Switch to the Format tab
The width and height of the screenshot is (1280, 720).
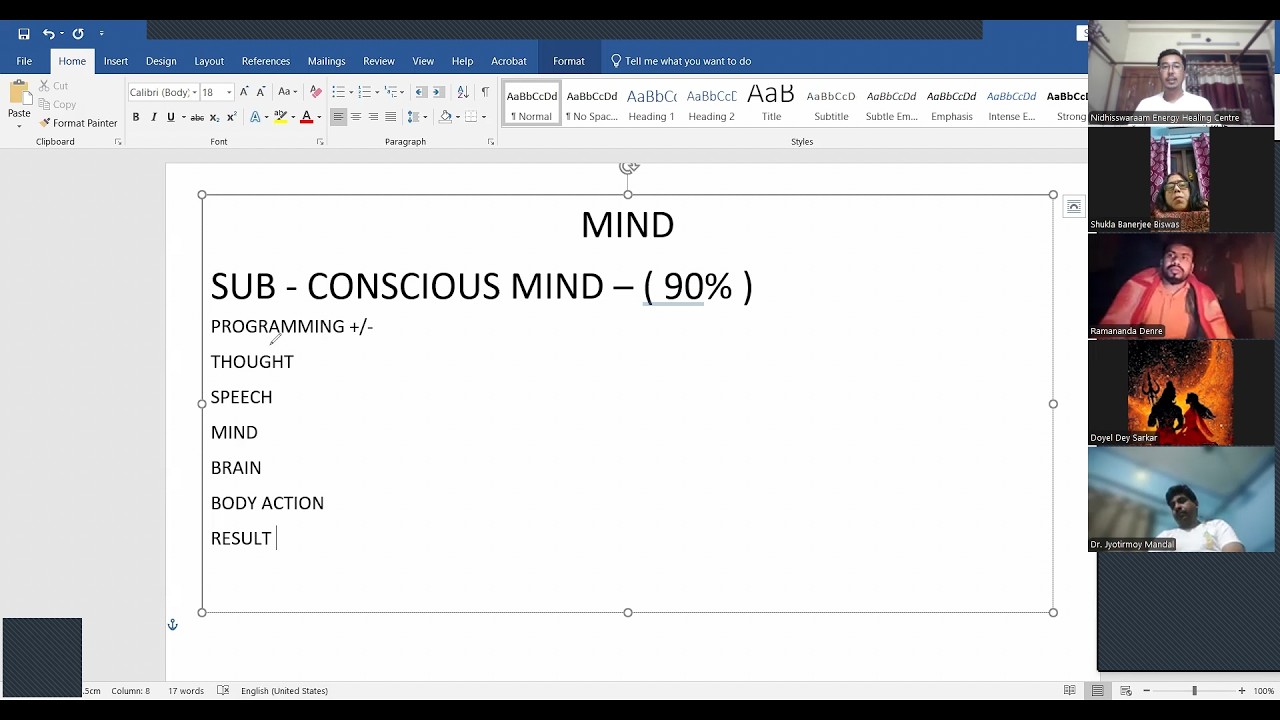[x=569, y=61]
